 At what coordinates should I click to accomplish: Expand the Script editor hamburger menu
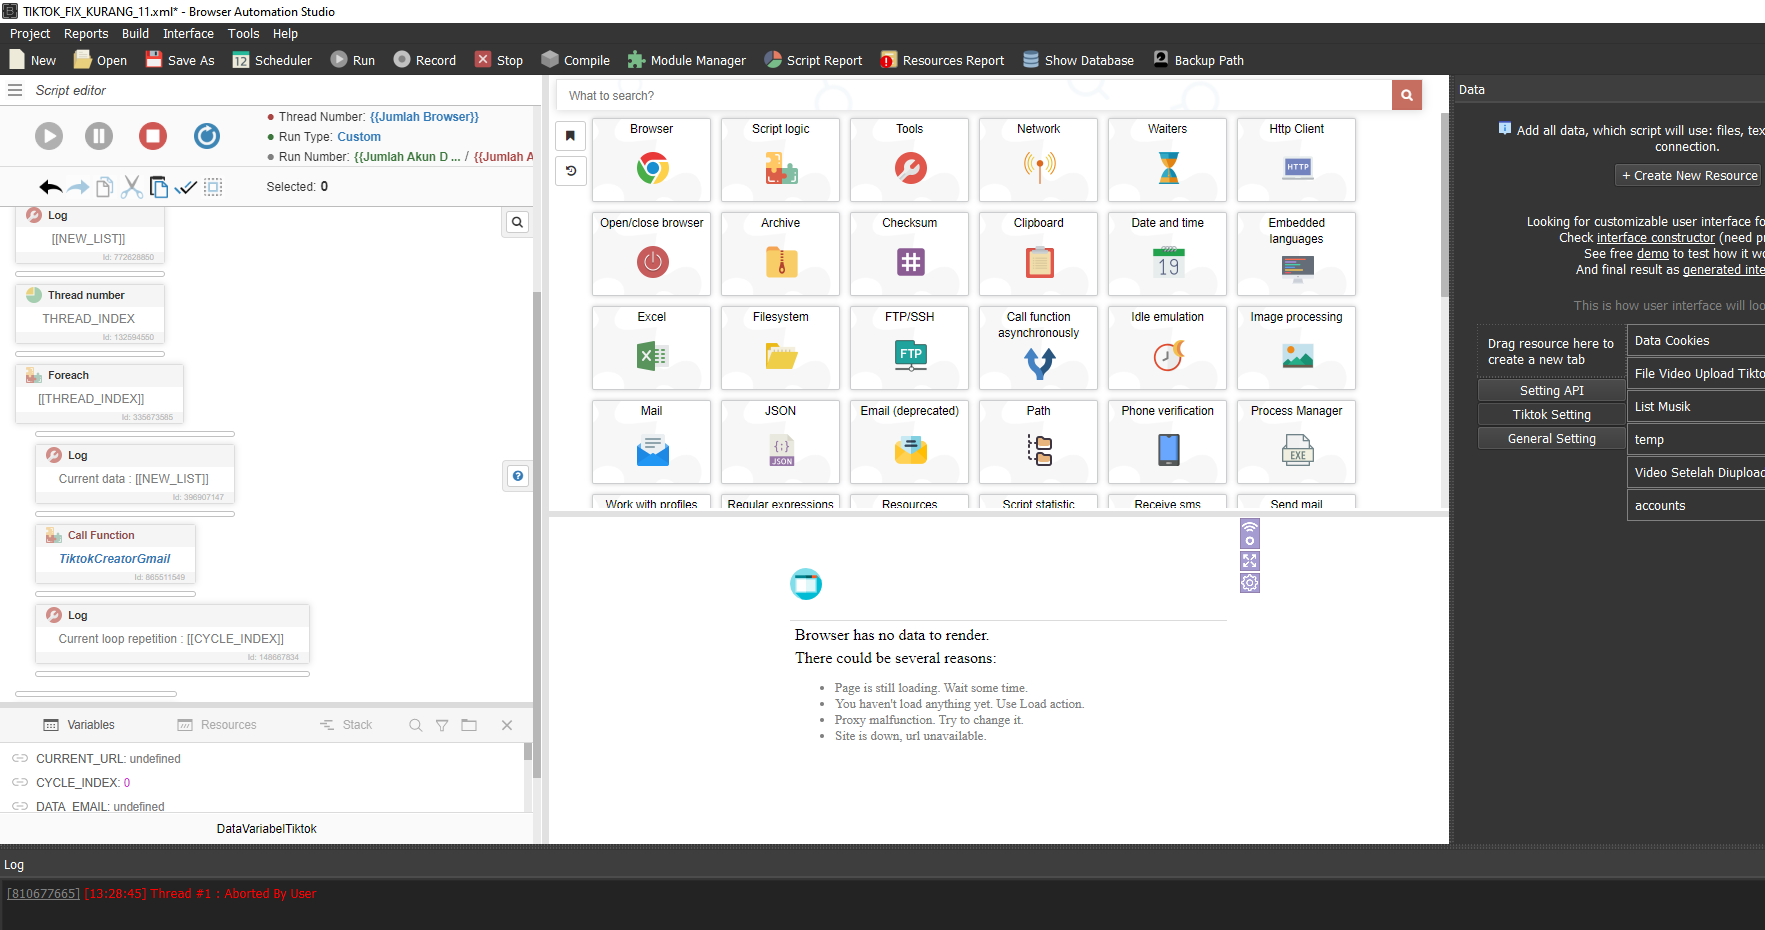click(x=15, y=90)
